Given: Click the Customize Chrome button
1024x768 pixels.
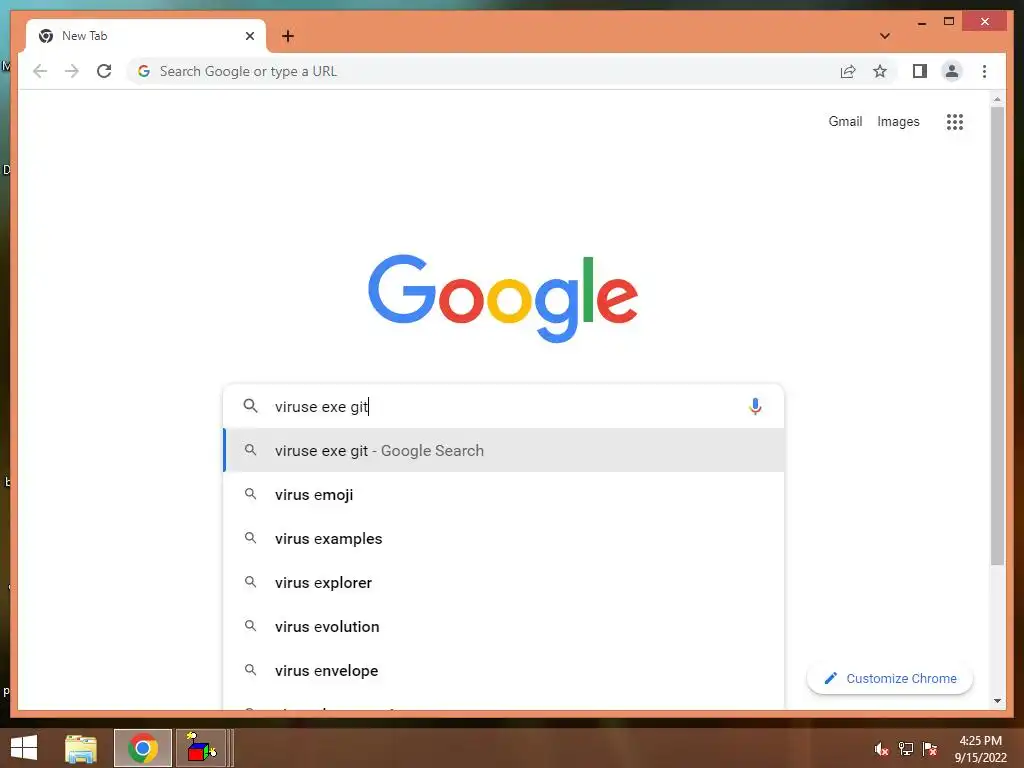Looking at the screenshot, I should click(x=889, y=679).
